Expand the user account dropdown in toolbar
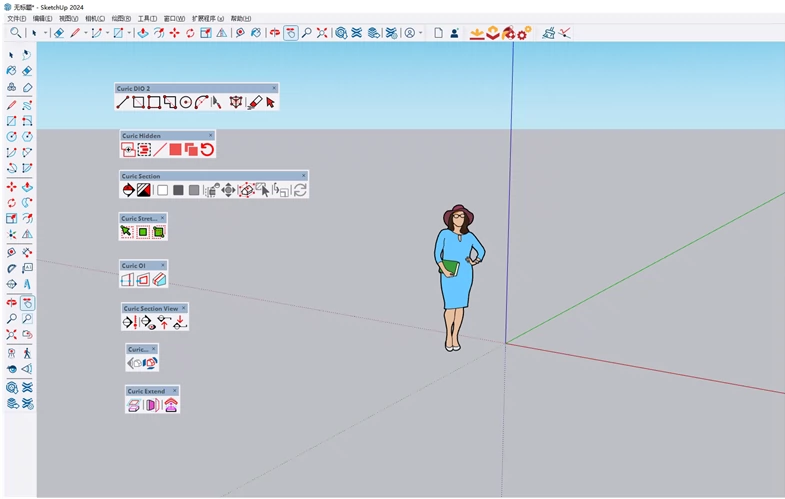785x499 pixels. (x=421, y=33)
